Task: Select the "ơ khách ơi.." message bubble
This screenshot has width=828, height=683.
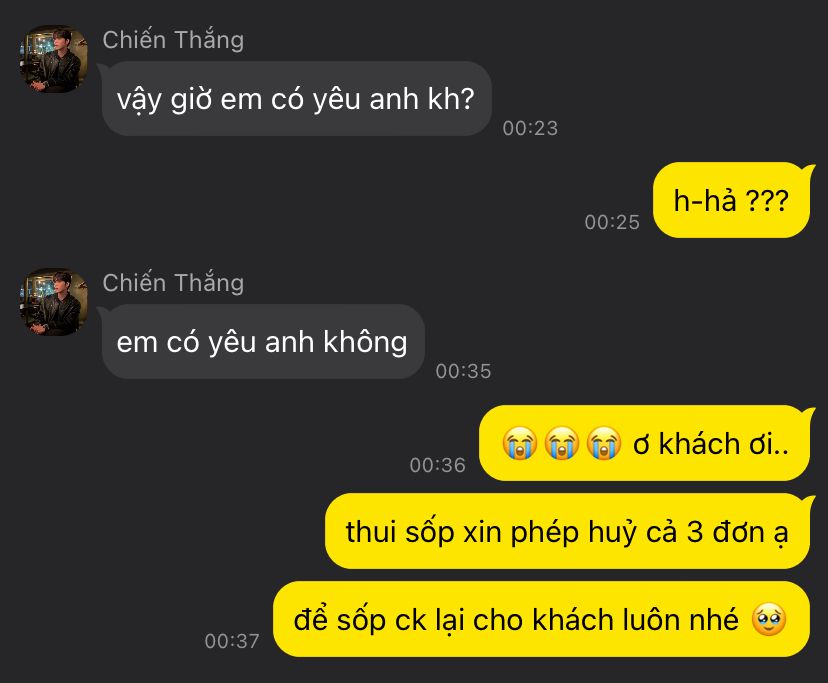Action: 644,443
